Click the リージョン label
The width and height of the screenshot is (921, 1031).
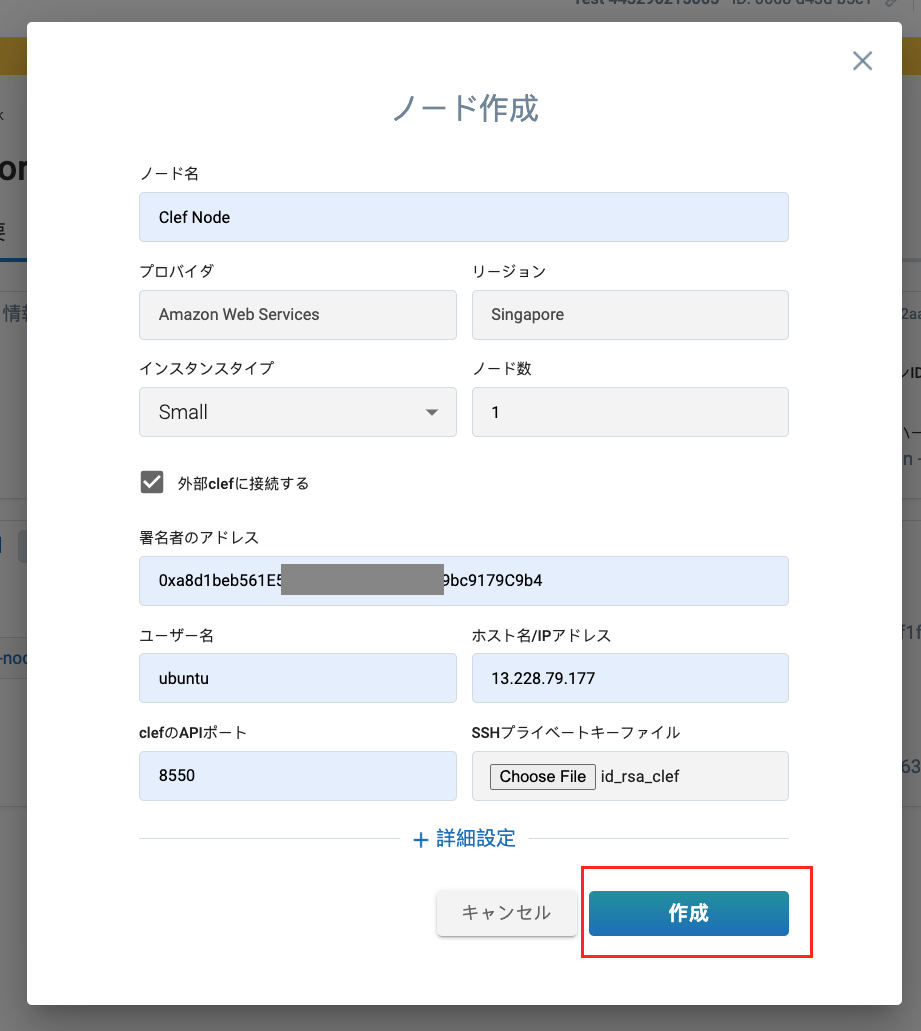[x=509, y=271]
